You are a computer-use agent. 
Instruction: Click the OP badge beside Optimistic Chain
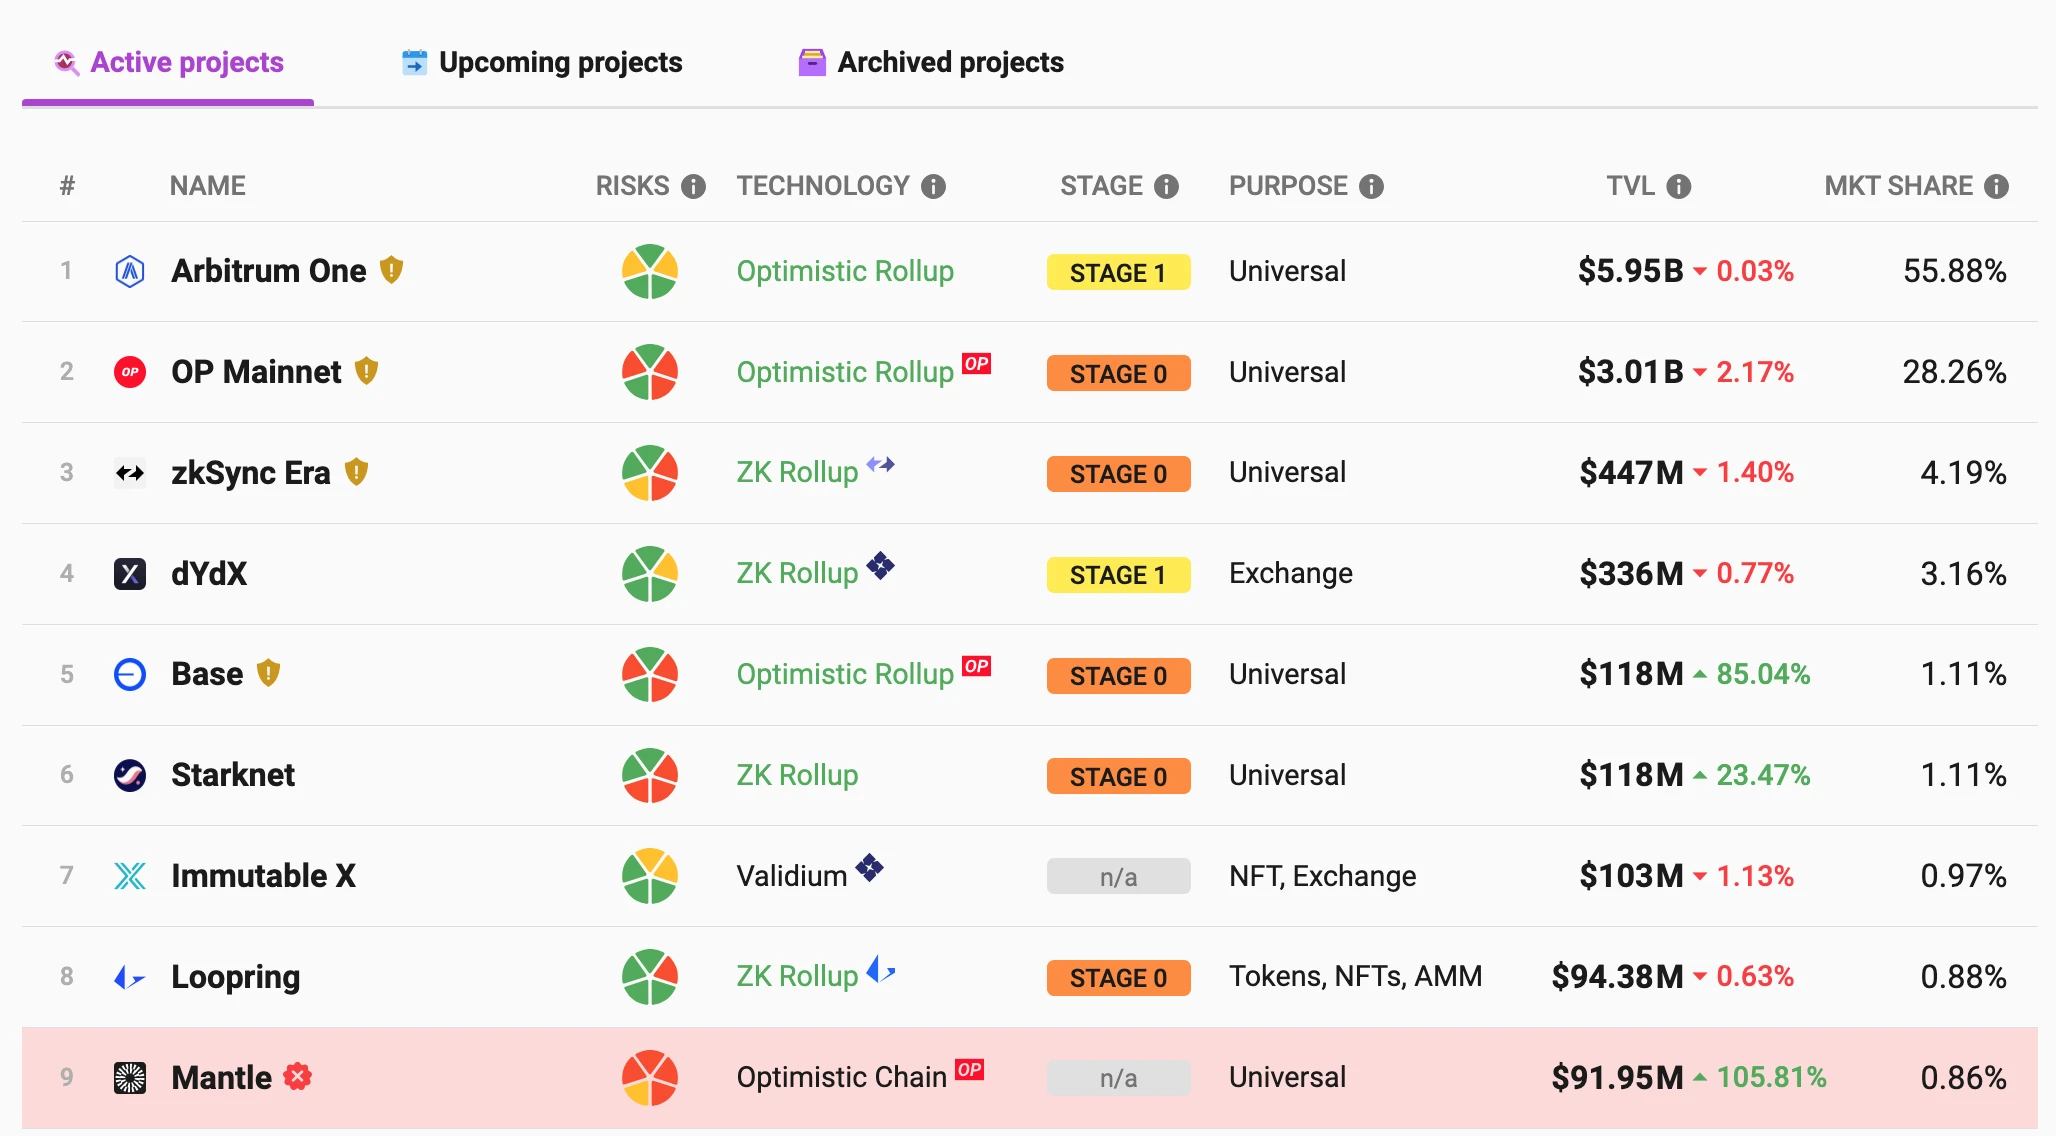coord(969,1069)
